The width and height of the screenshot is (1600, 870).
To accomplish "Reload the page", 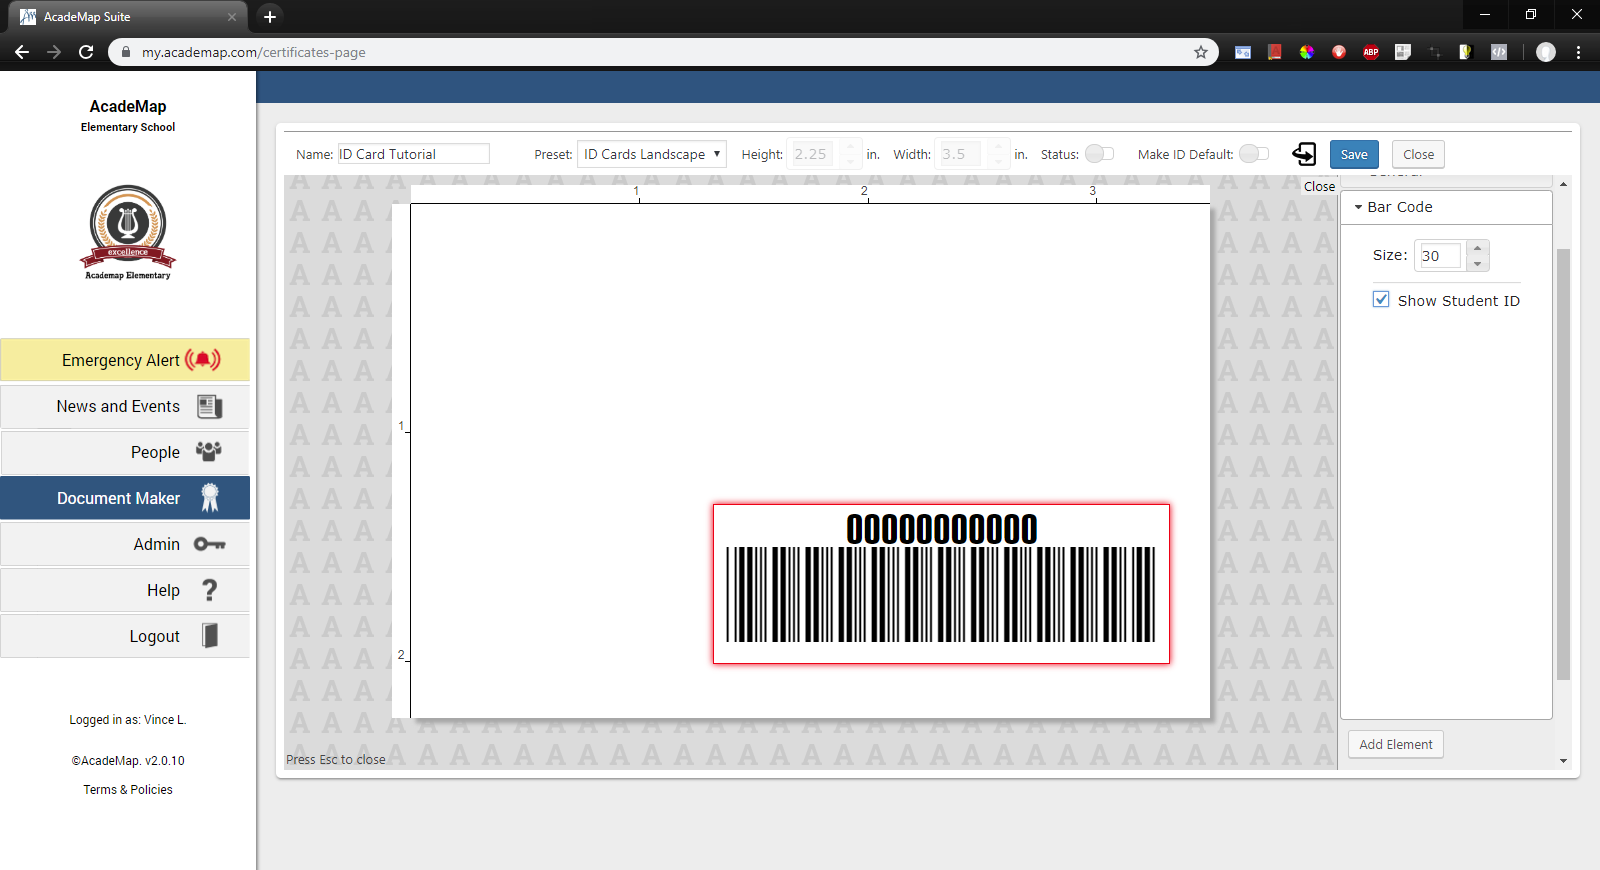I will tap(86, 52).
